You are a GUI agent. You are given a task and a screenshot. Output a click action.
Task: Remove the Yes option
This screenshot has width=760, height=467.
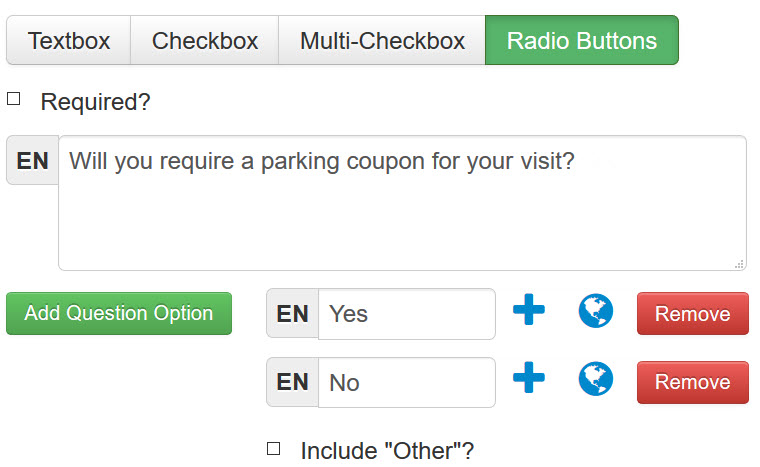(693, 314)
